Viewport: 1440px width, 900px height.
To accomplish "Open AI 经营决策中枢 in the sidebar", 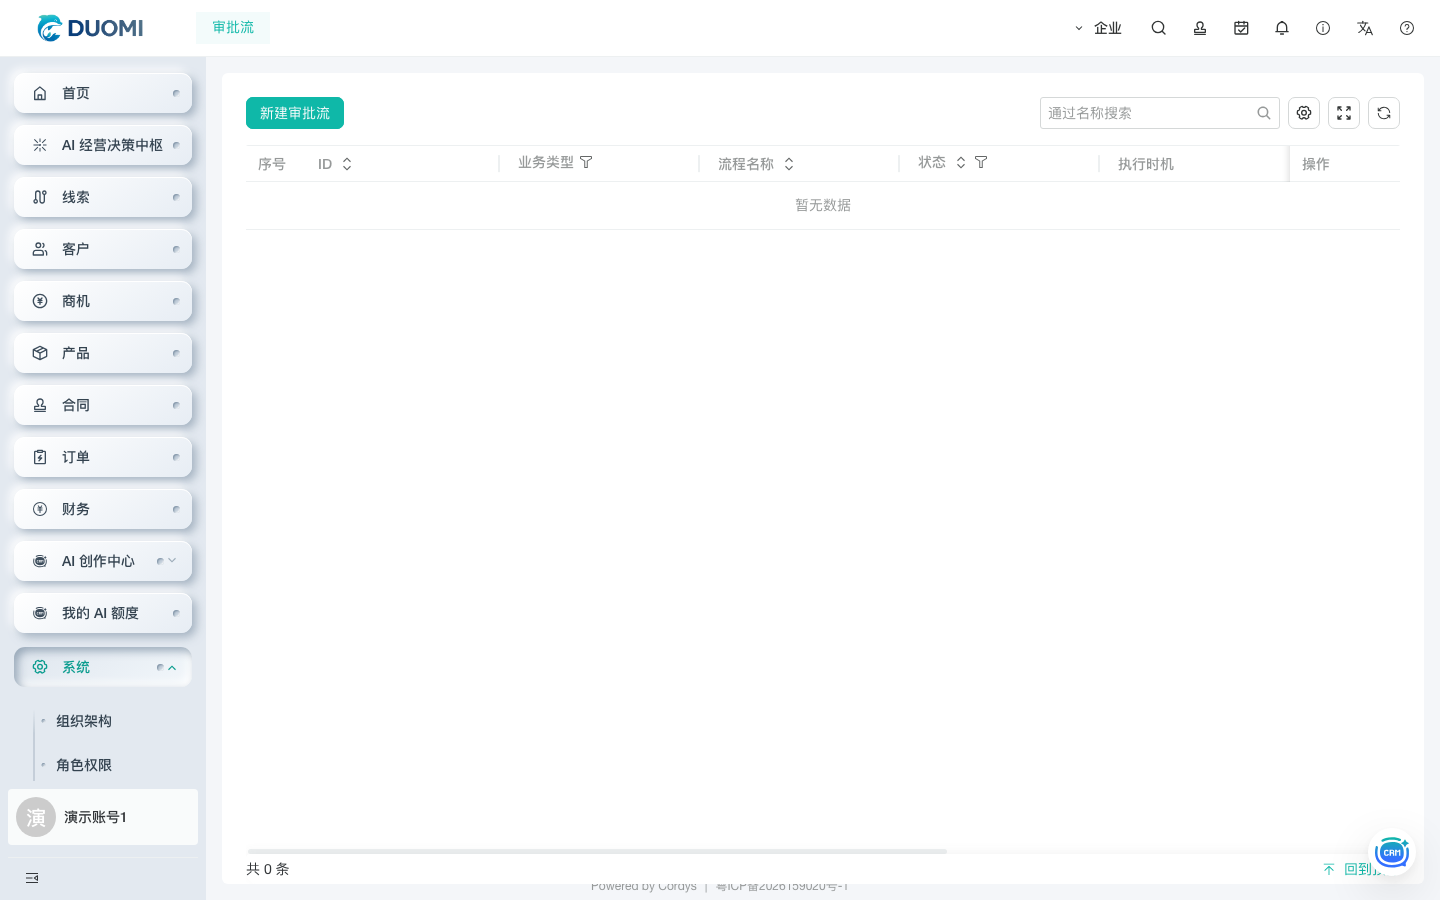I will (103, 145).
